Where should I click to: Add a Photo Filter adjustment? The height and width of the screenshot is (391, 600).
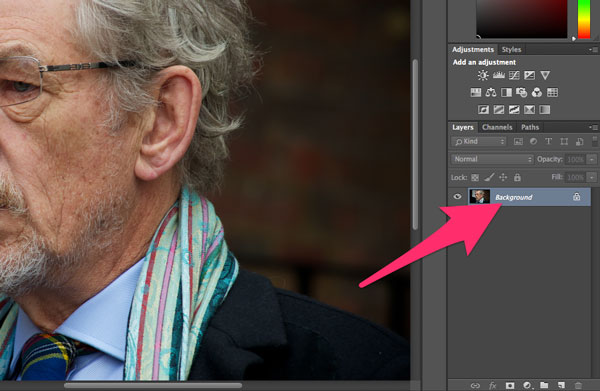(521, 92)
